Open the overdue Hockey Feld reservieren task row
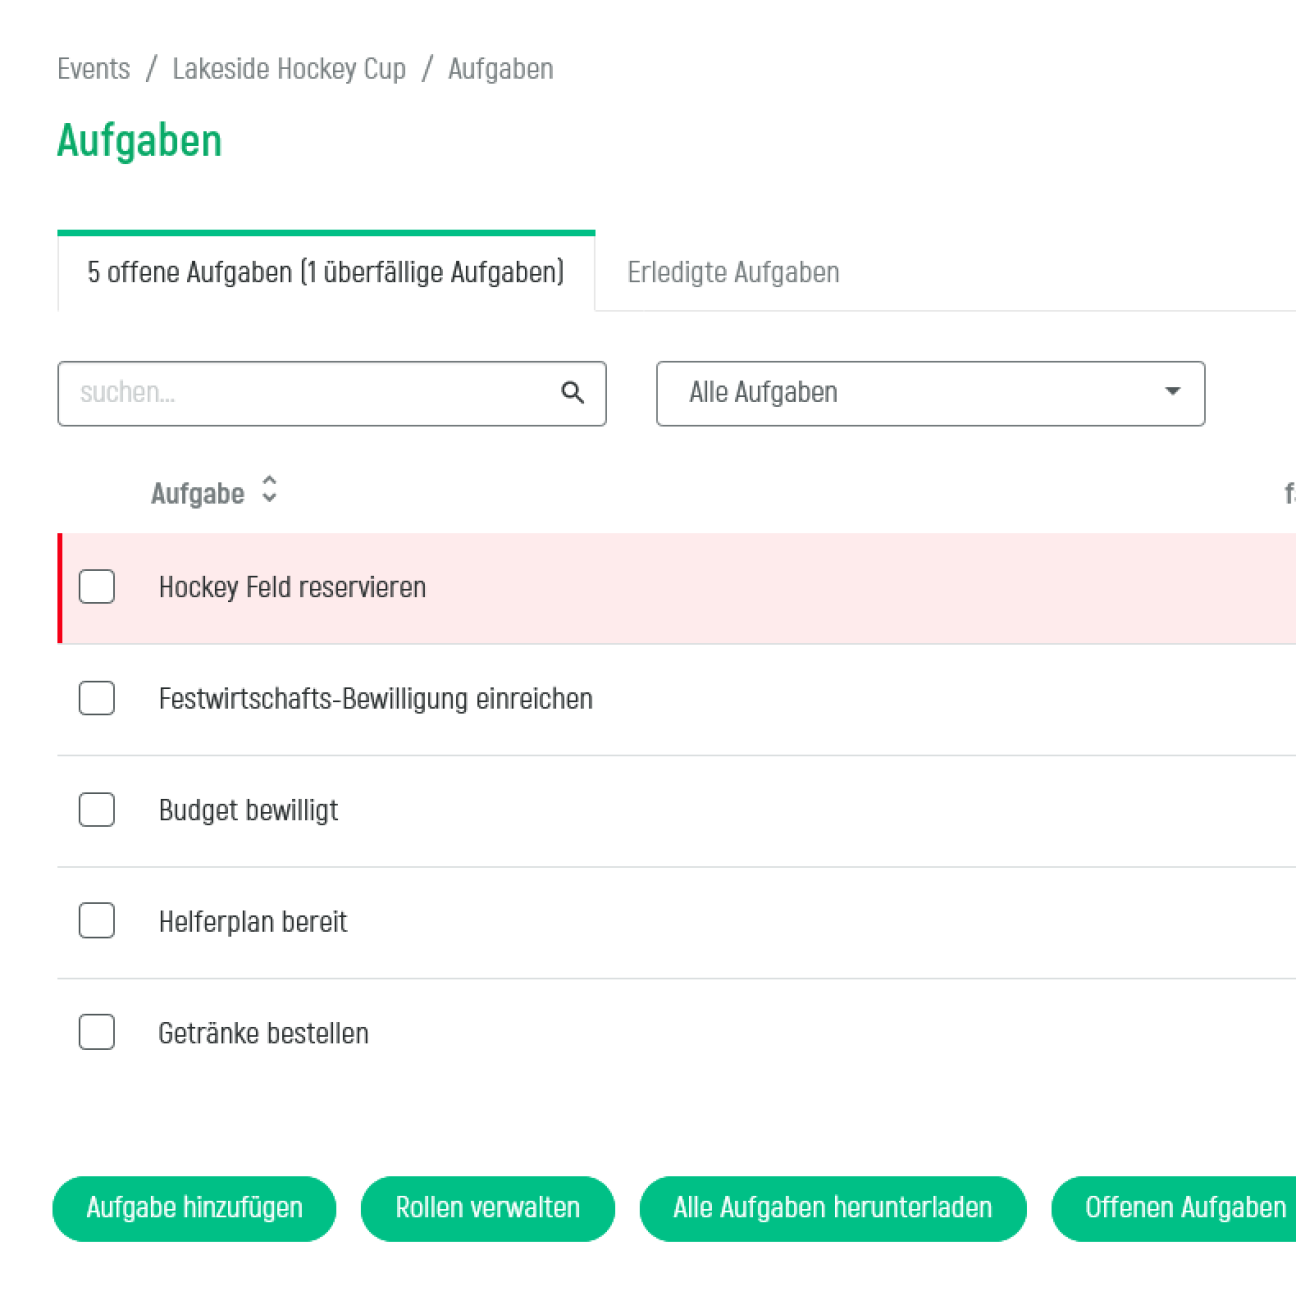The width and height of the screenshot is (1296, 1296). tap(292, 587)
